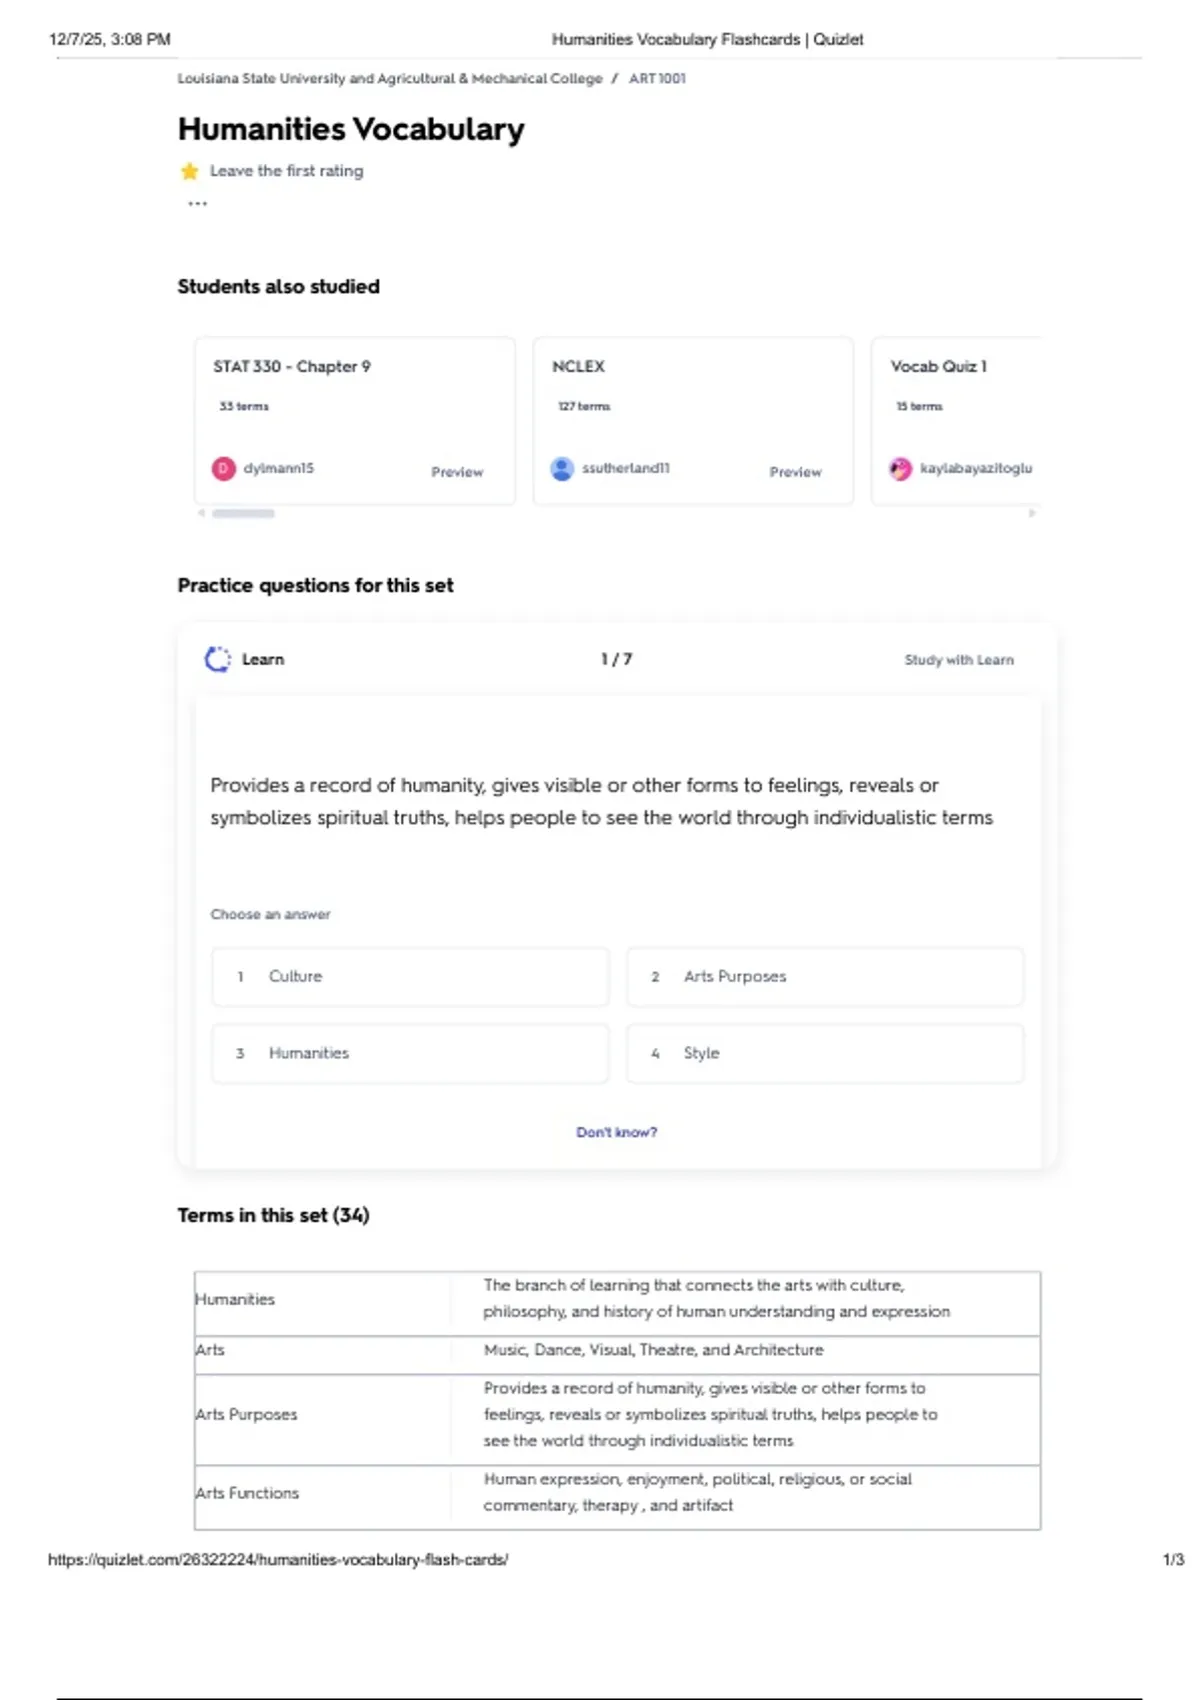This screenshot has width=1200, height=1700.
Task: Click the Don't know? link
Action: (x=616, y=1132)
